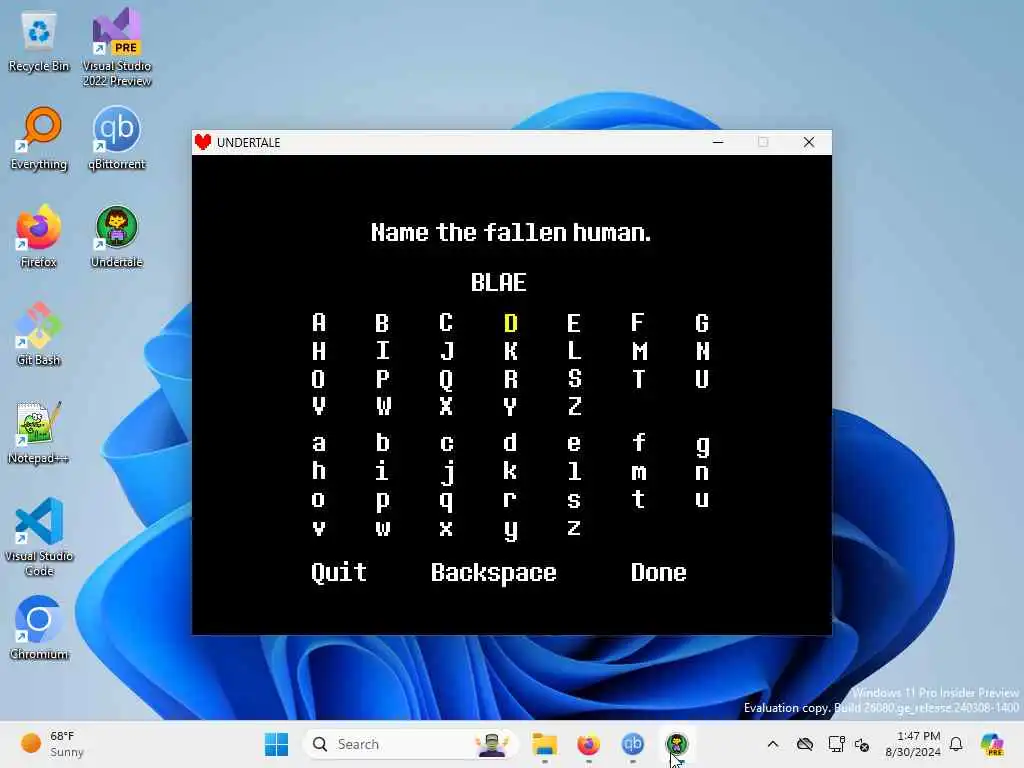The width and height of the screenshot is (1024, 768).
Task: Pick lowercase letter p
Action: pos(383,502)
